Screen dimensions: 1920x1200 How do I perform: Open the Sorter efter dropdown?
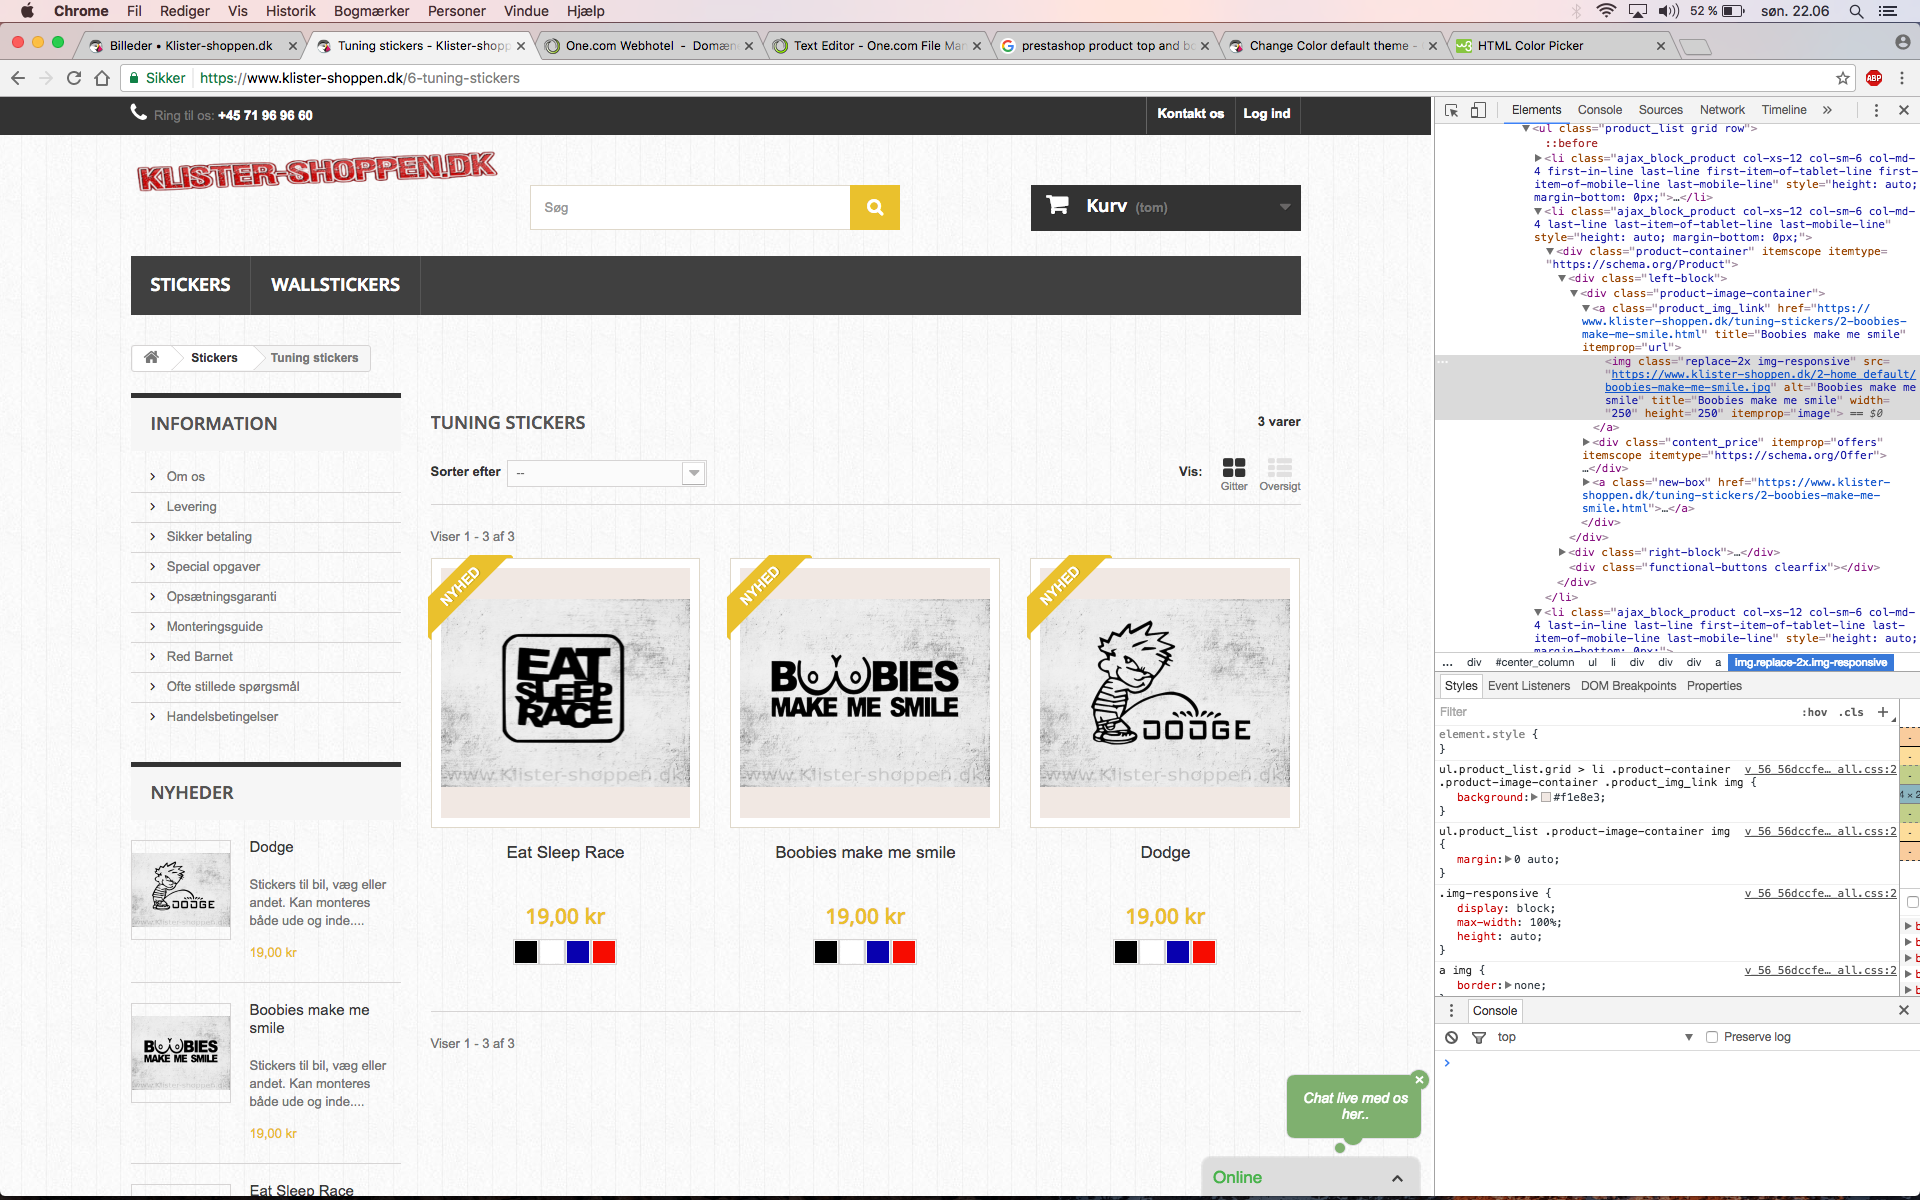[607, 472]
